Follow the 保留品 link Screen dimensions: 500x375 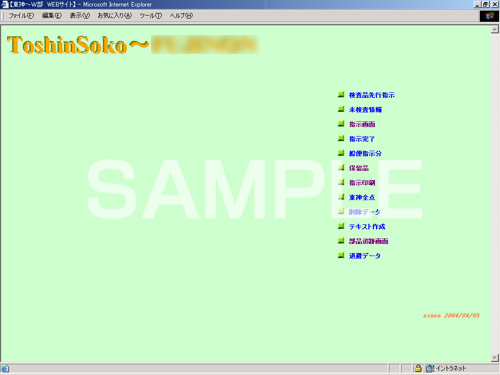359,168
